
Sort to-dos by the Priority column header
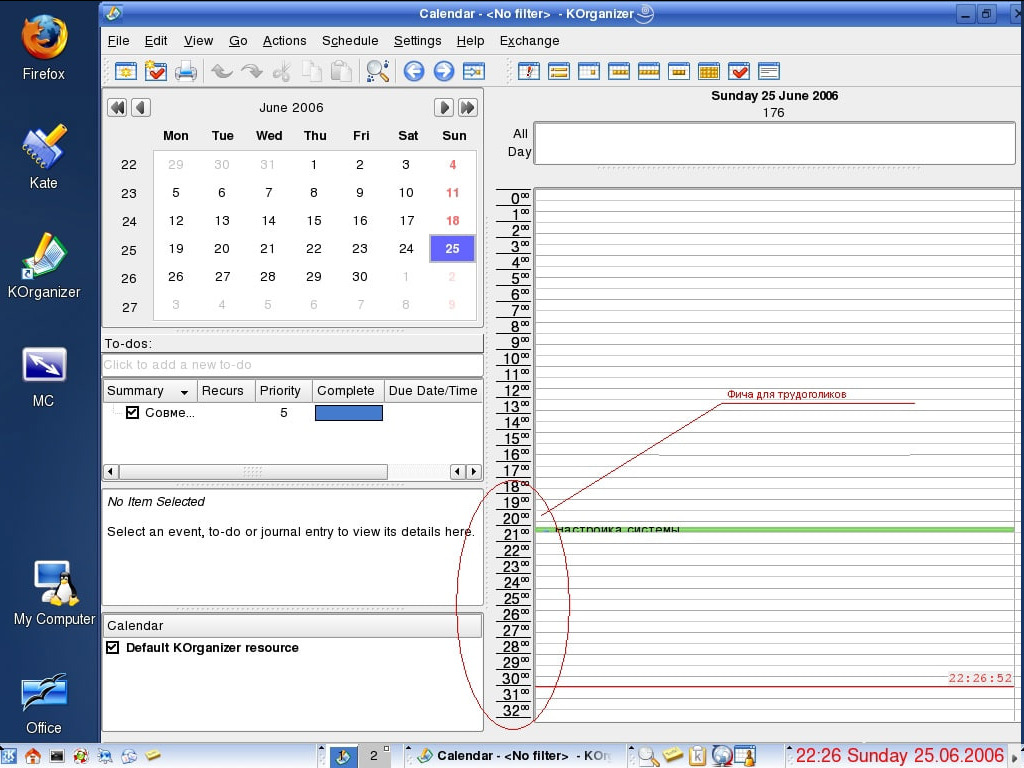click(280, 391)
